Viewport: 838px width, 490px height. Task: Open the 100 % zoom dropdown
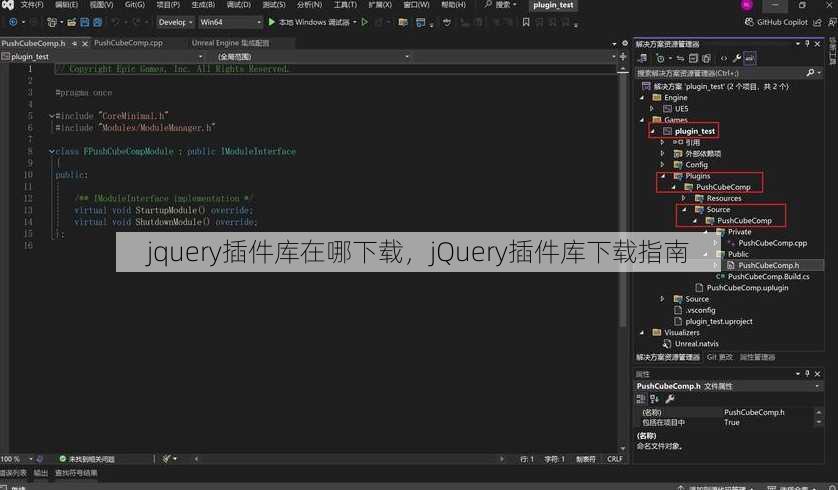(17, 458)
